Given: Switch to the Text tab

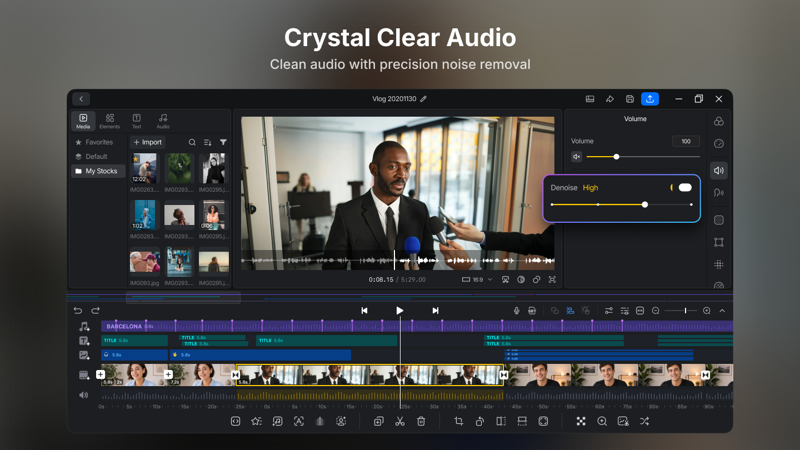Looking at the screenshot, I should 136,121.
